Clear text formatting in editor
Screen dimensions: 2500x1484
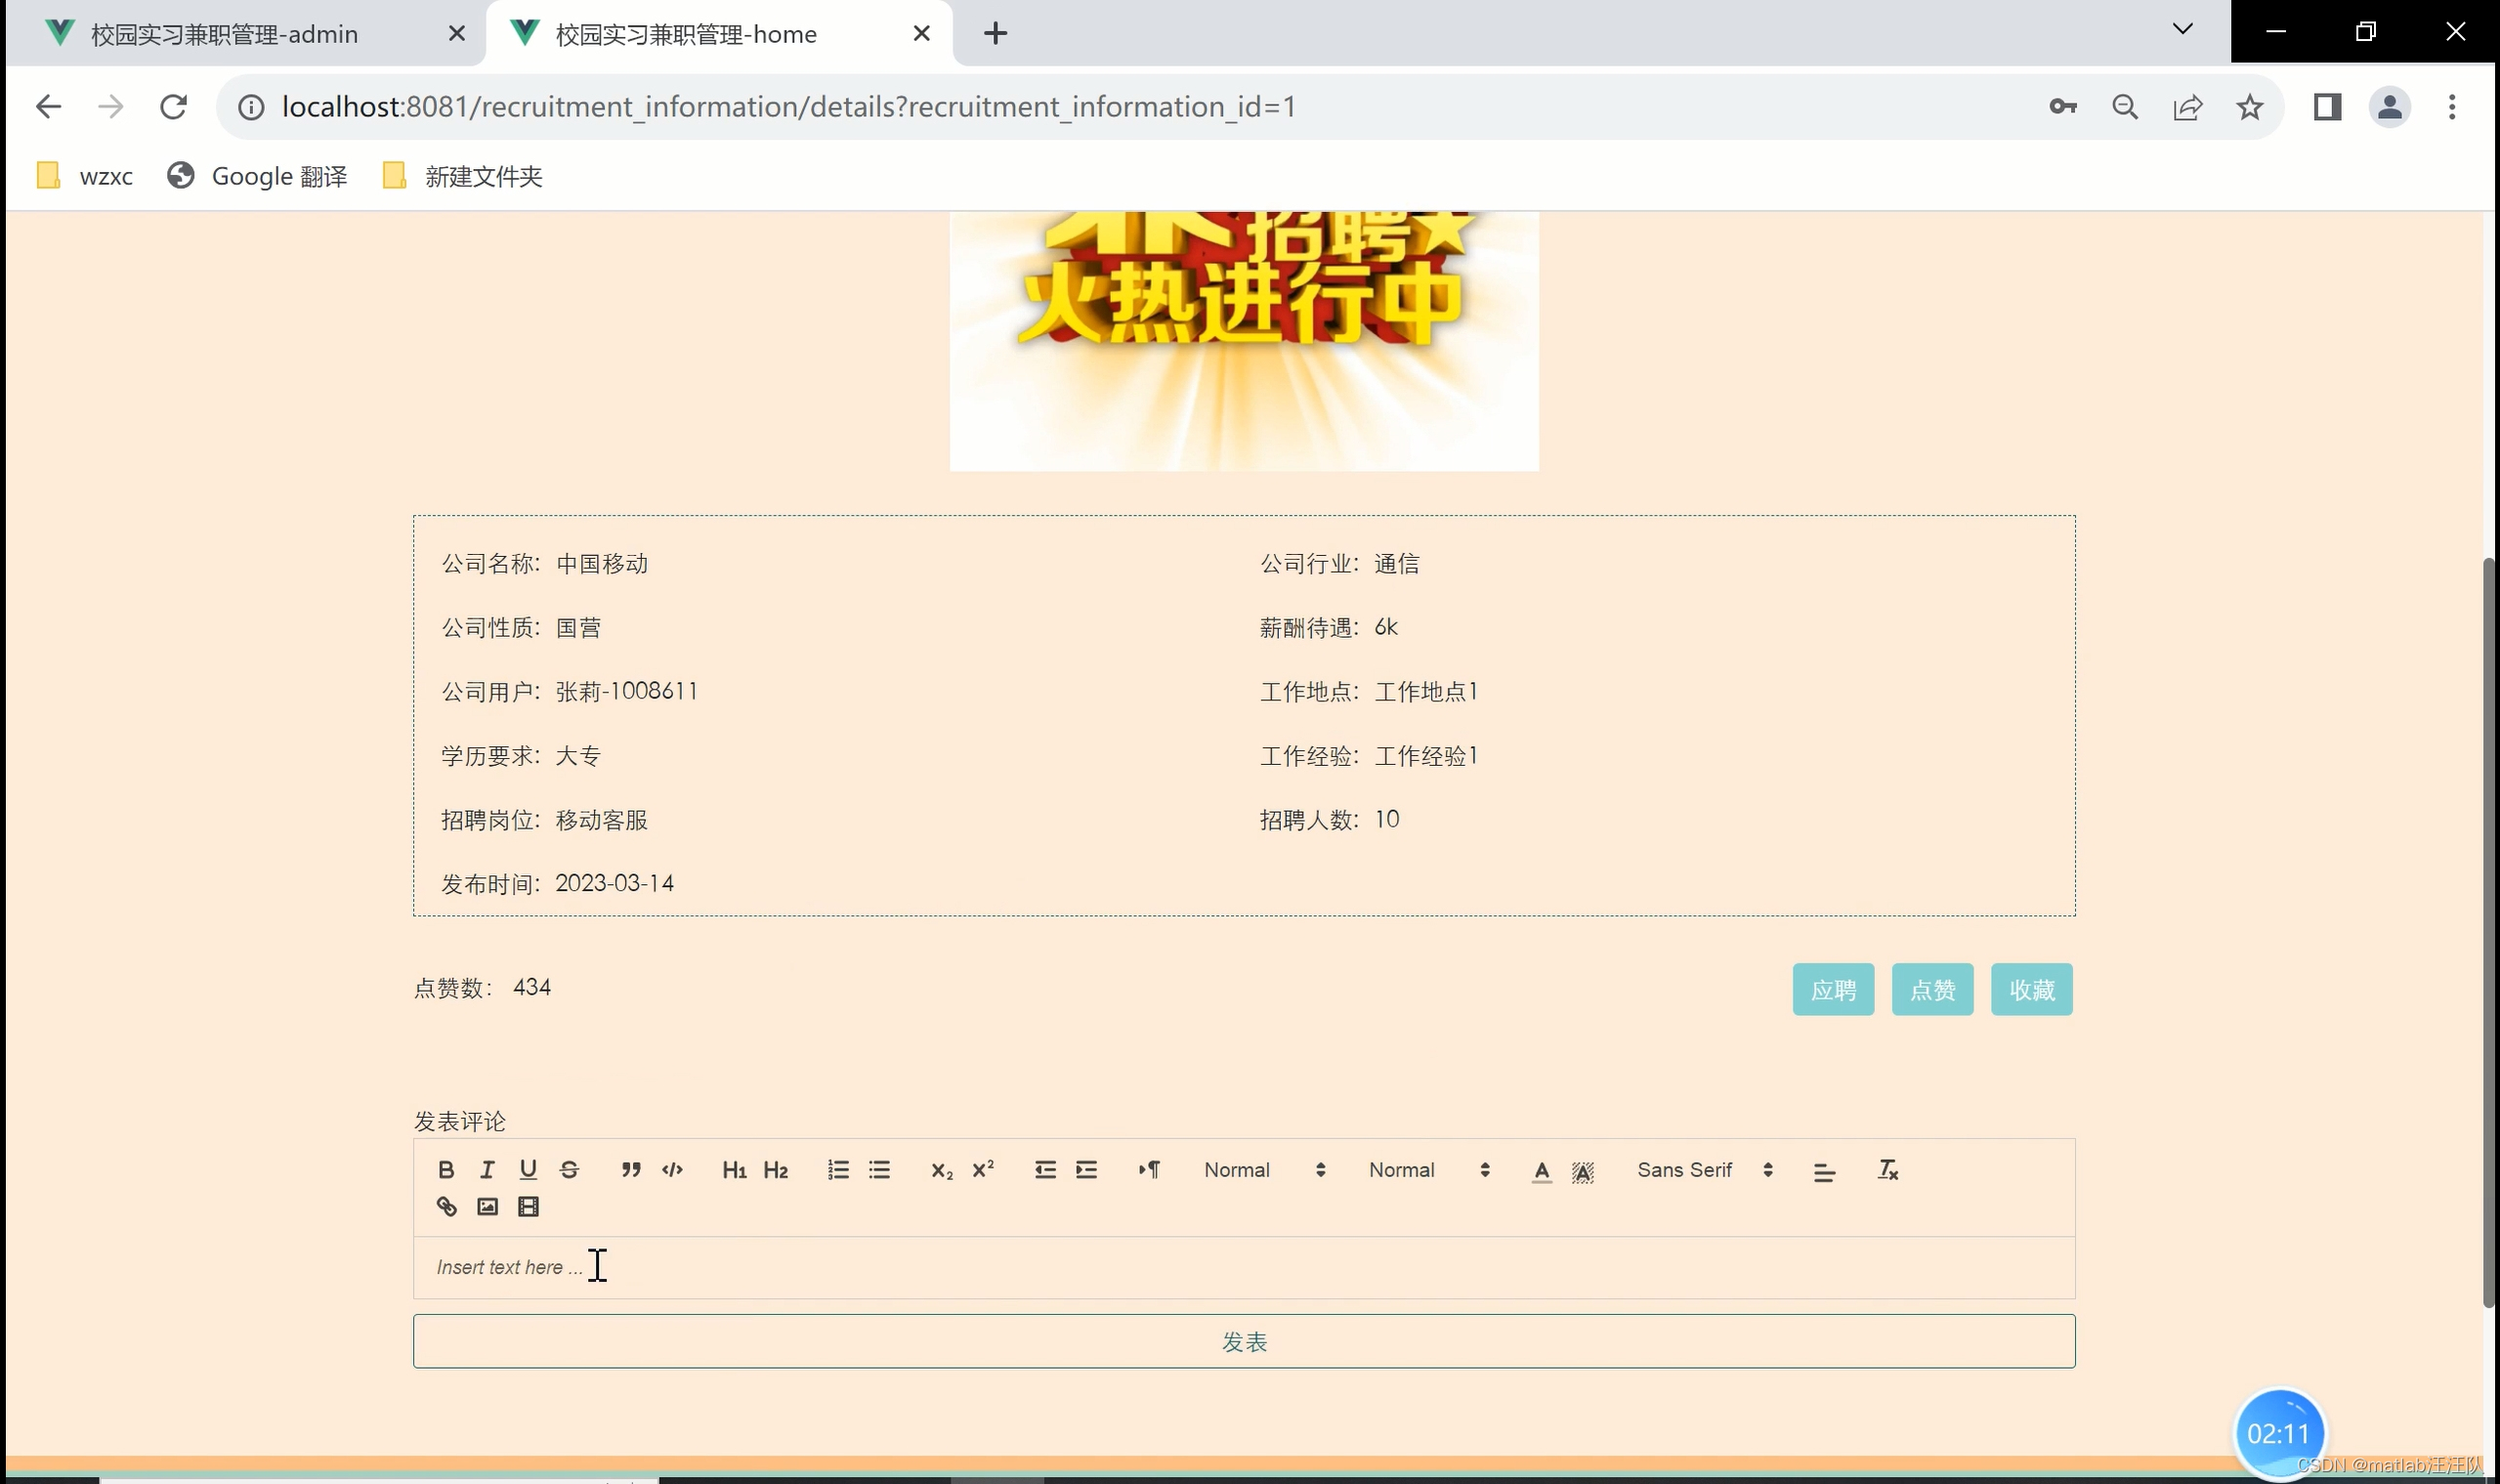(x=1887, y=1170)
